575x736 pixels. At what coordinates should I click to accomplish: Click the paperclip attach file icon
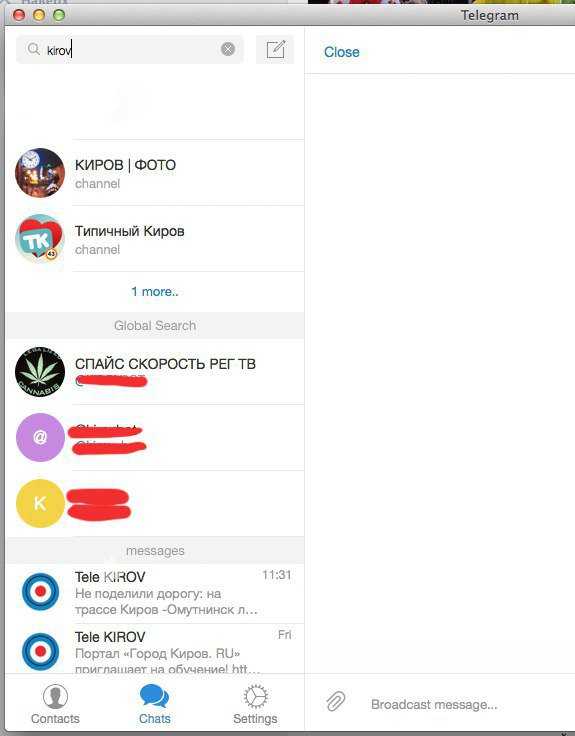click(336, 701)
